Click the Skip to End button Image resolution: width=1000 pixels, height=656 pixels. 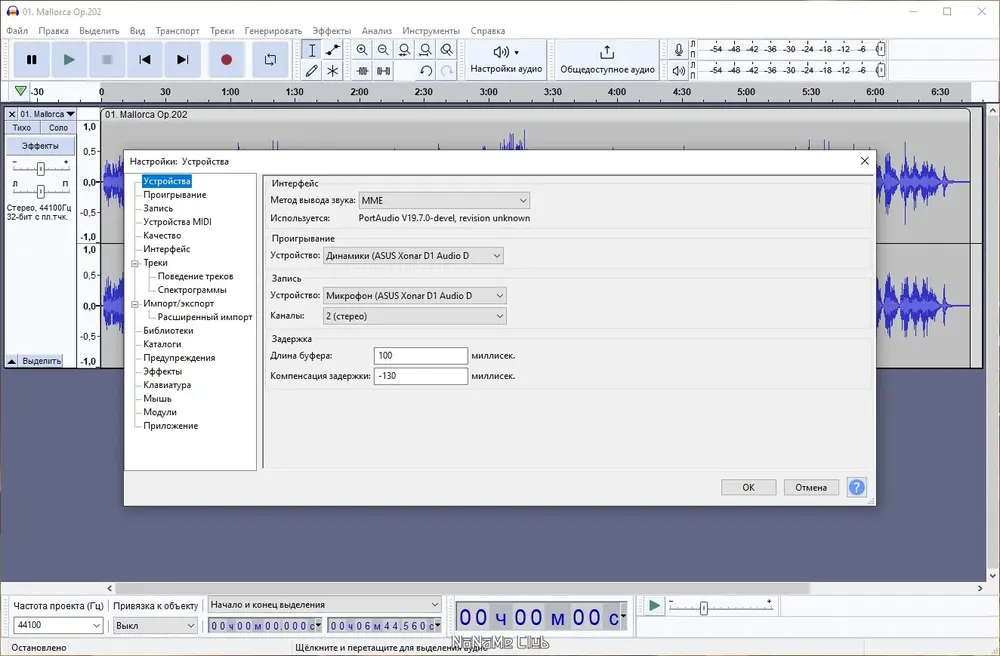(x=182, y=60)
